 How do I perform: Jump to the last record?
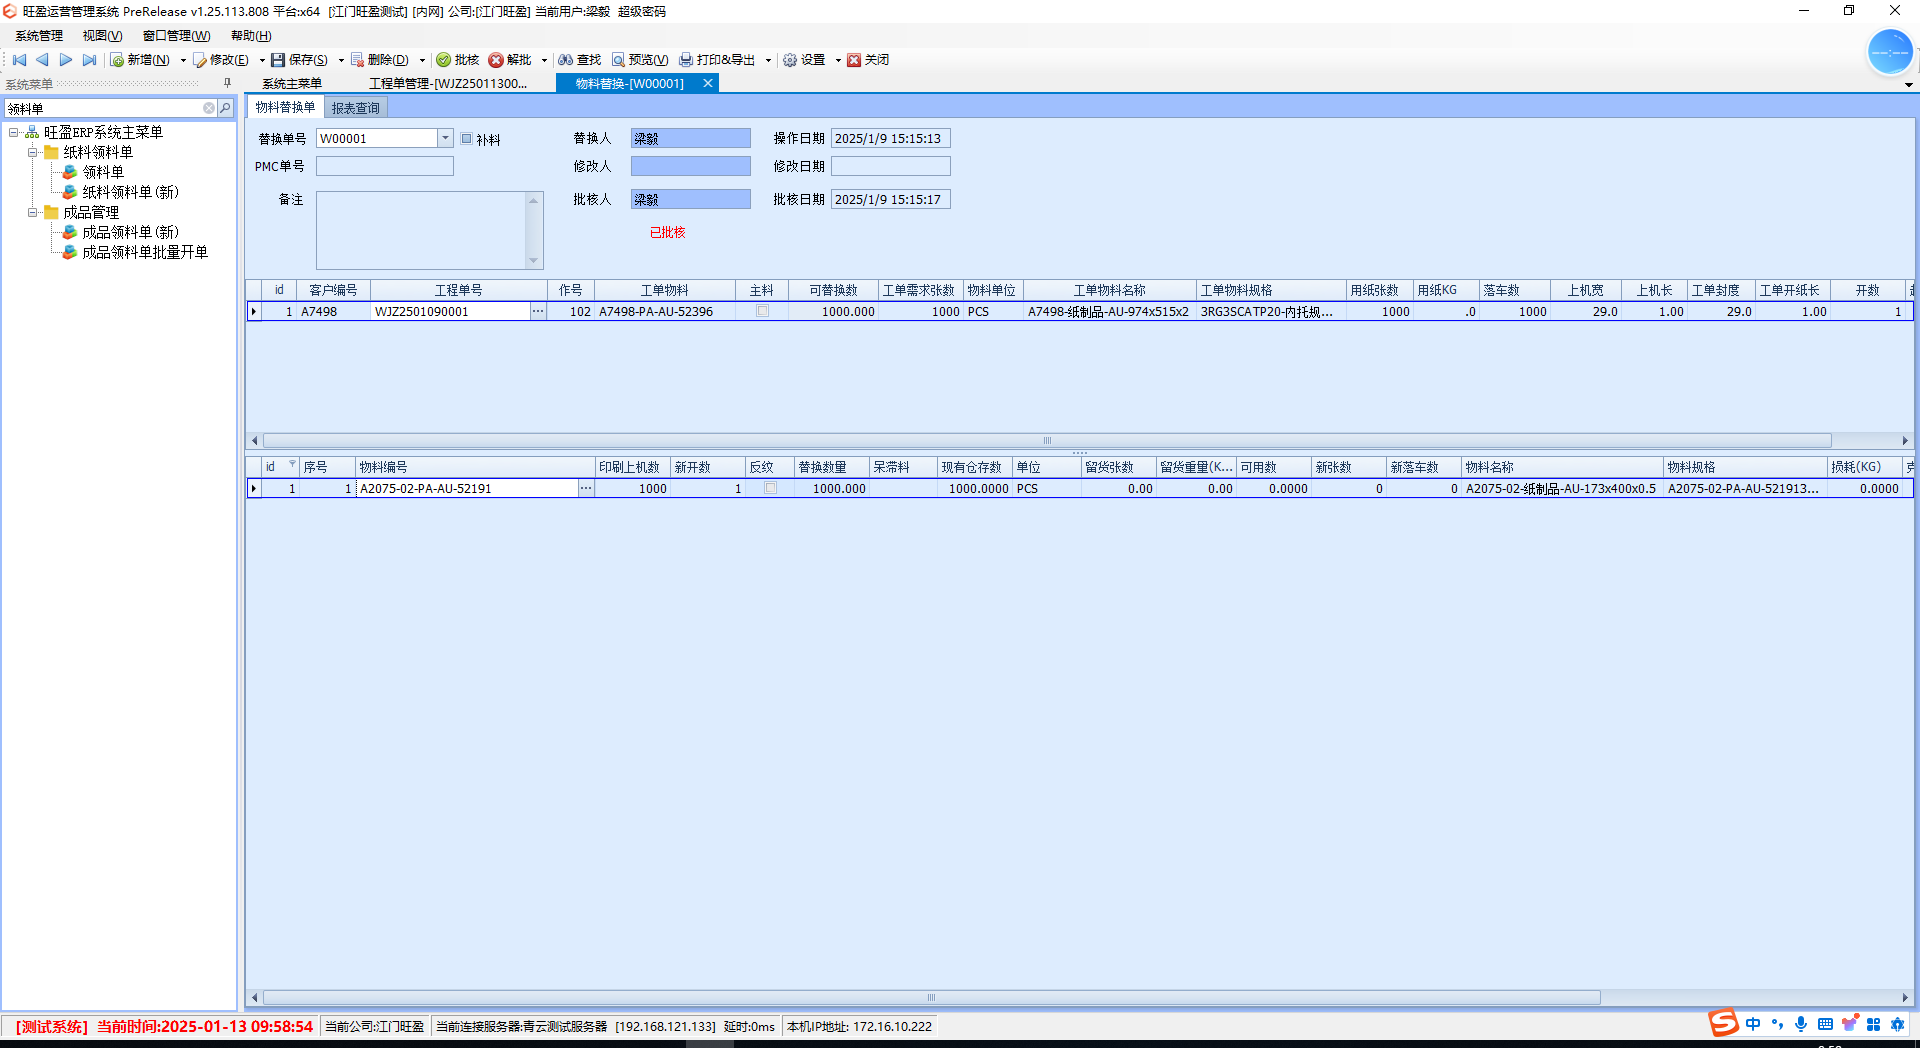pos(90,60)
